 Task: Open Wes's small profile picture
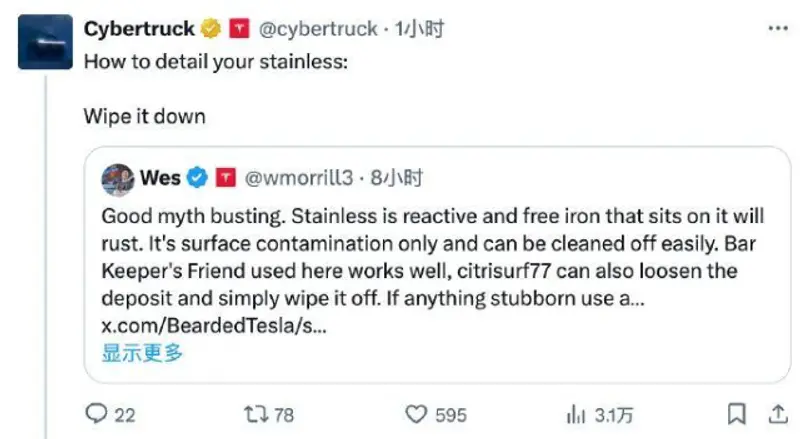(x=117, y=178)
